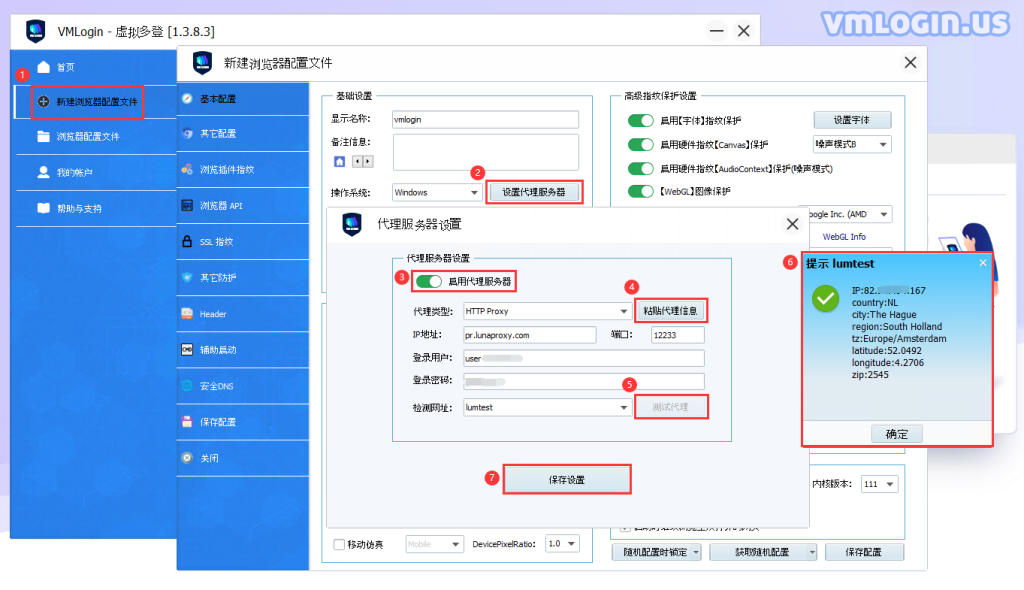This screenshot has height=590, width=1024.
Task: Click Set Proxy Server button
Action: click(534, 192)
